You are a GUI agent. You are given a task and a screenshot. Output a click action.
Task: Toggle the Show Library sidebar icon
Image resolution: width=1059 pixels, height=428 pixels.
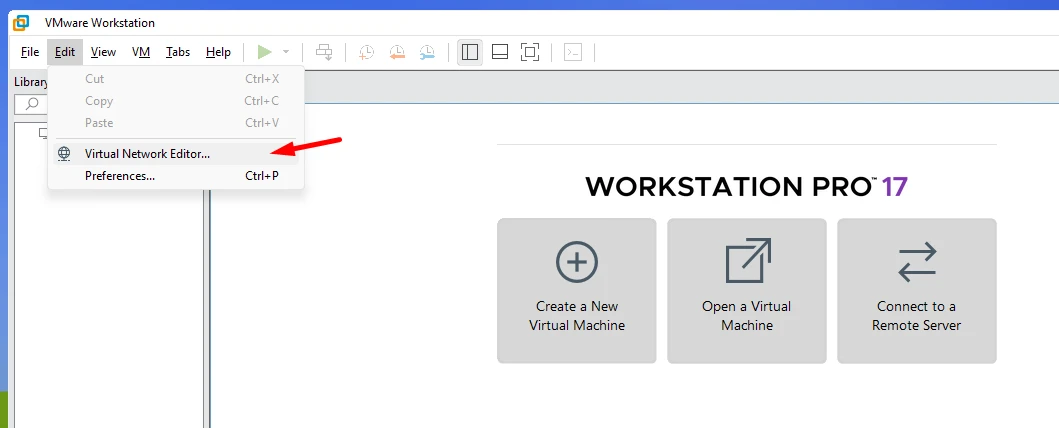[470, 52]
